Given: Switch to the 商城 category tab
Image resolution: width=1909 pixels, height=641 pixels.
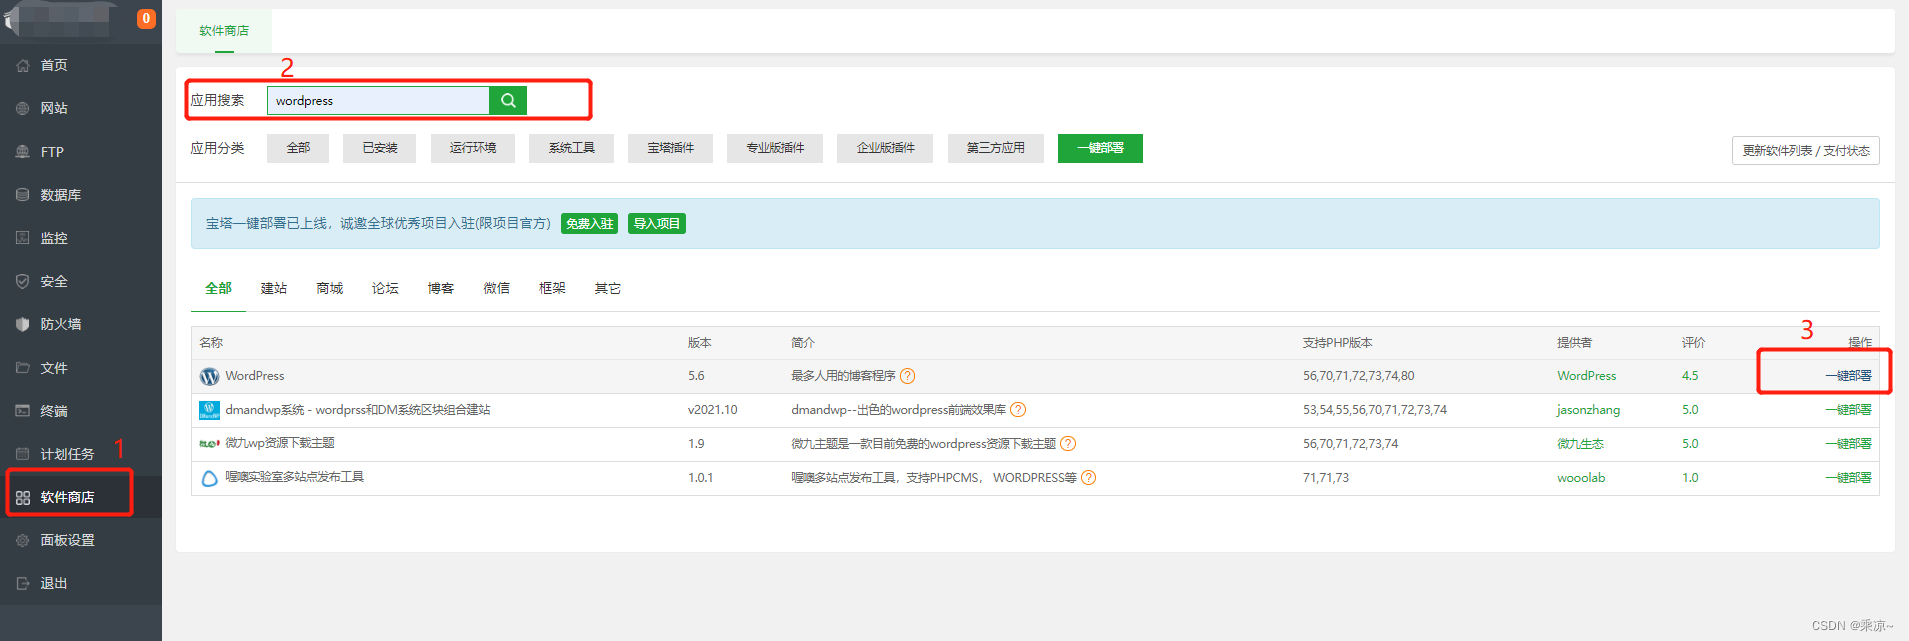Looking at the screenshot, I should click(329, 288).
